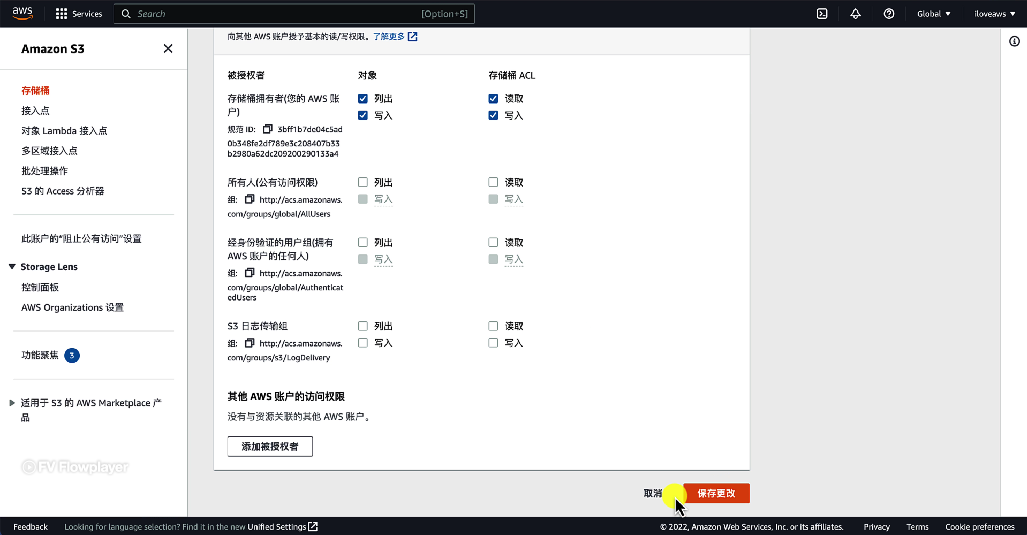Viewport: 1027px width, 535px height.
Task: Open the Privacy footer link
Action: click(x=876, y=526)
